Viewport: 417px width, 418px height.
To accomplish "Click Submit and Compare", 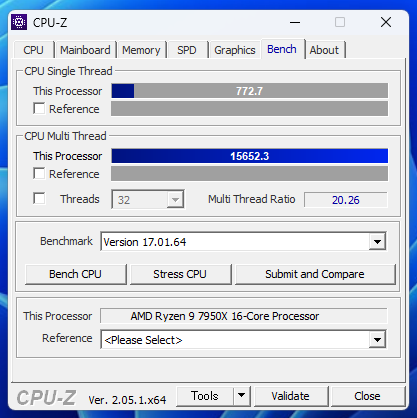I will coord(315,274).
